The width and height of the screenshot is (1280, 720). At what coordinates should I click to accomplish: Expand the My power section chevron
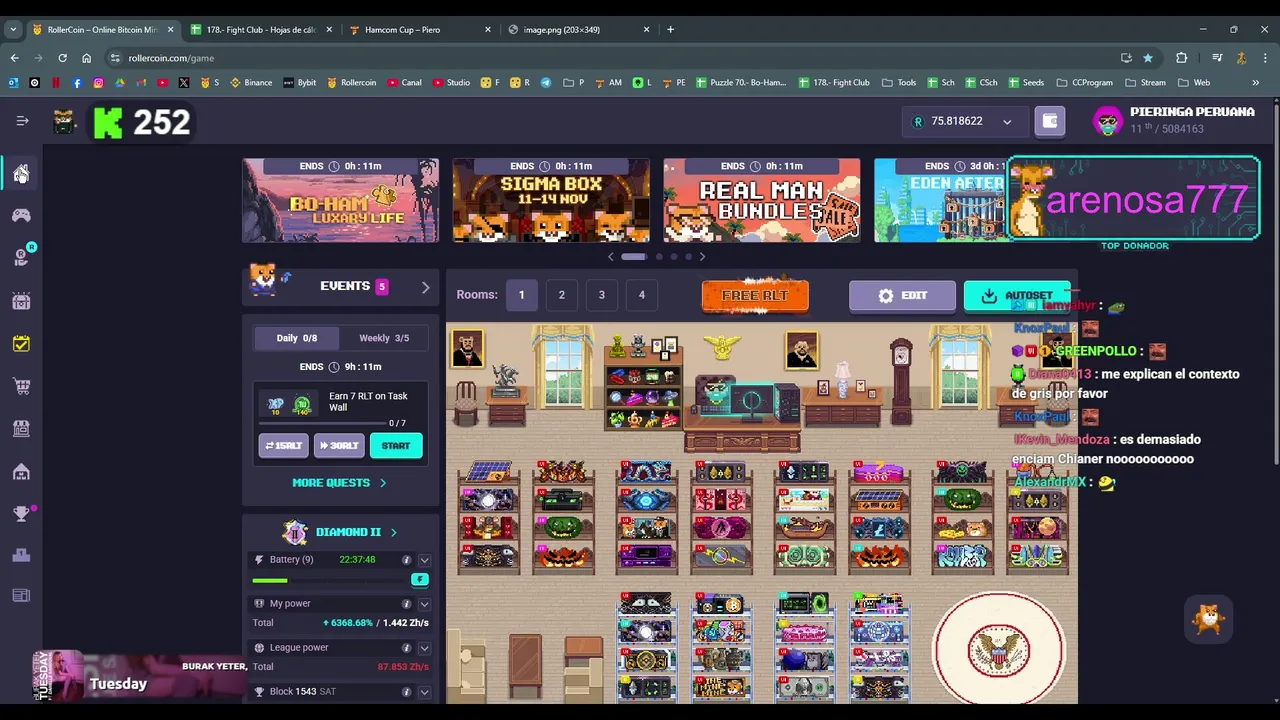[x=424, y=604]
